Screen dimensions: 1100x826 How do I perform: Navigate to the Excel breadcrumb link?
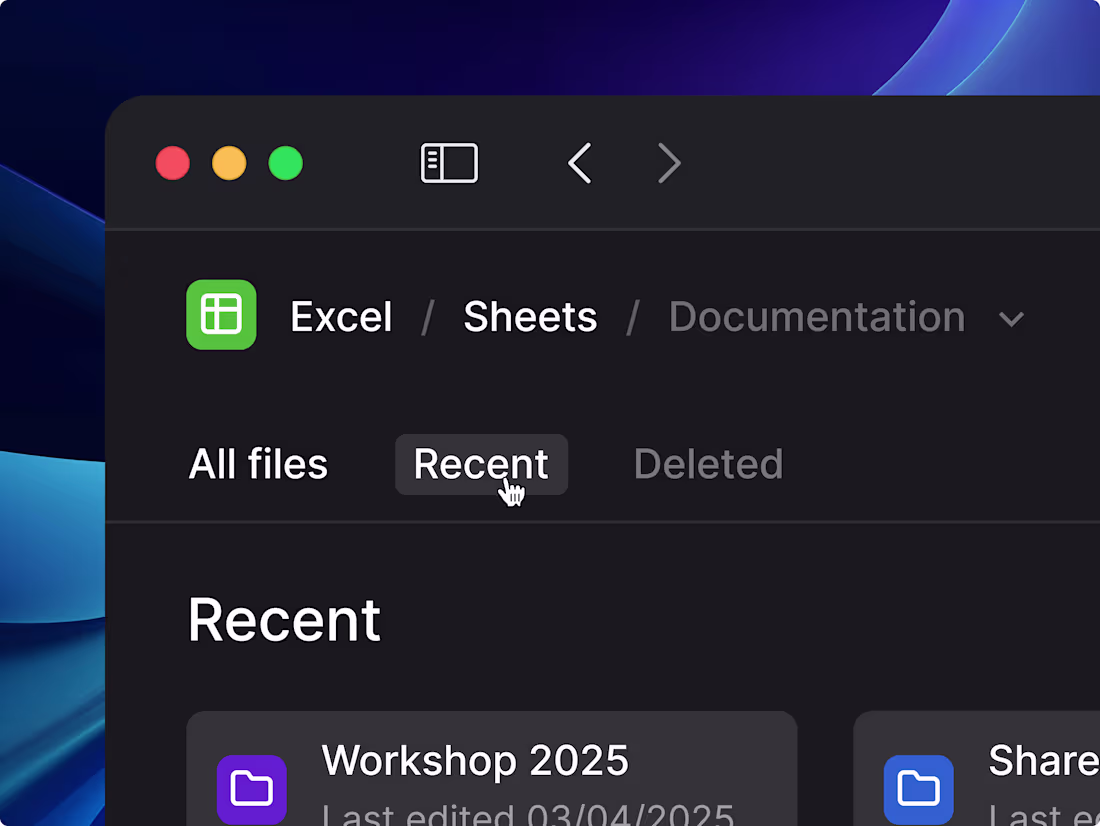click(x=341, y=317)
